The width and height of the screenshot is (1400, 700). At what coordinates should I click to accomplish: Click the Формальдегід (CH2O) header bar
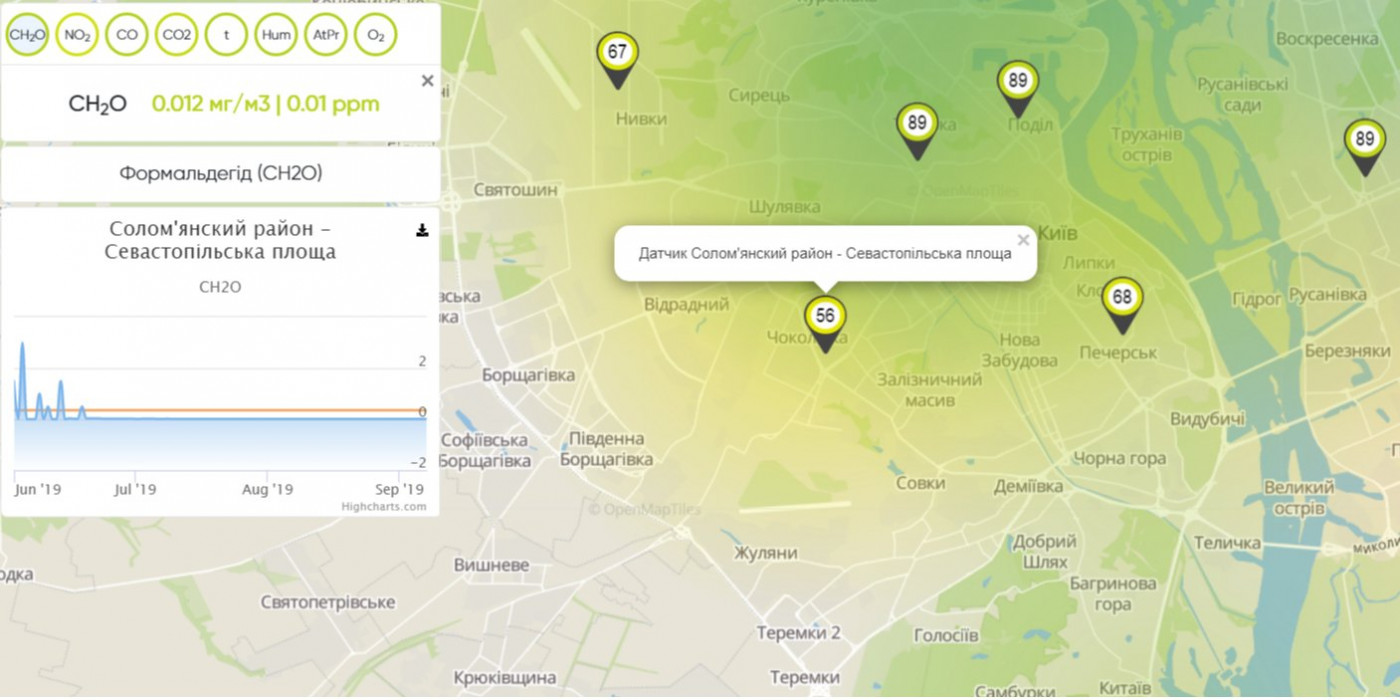(x=221, y=174)
